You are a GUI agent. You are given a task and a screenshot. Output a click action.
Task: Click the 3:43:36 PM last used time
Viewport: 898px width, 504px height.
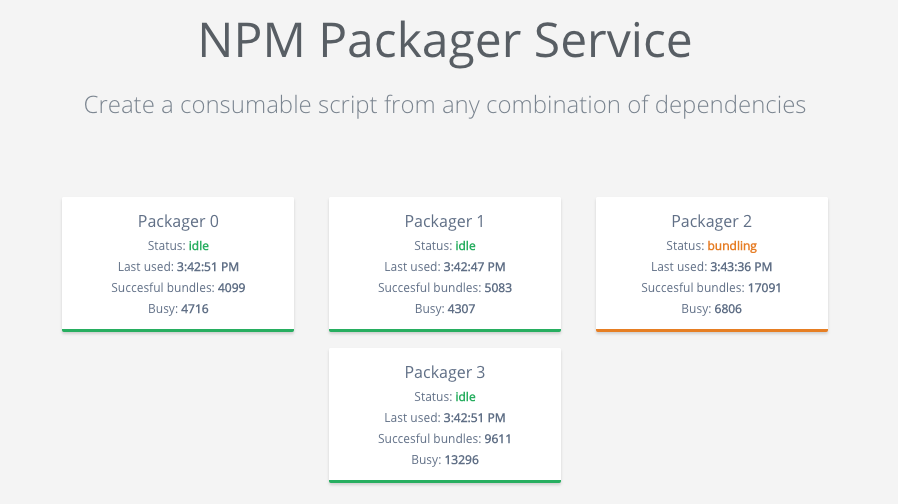(741, 266)
